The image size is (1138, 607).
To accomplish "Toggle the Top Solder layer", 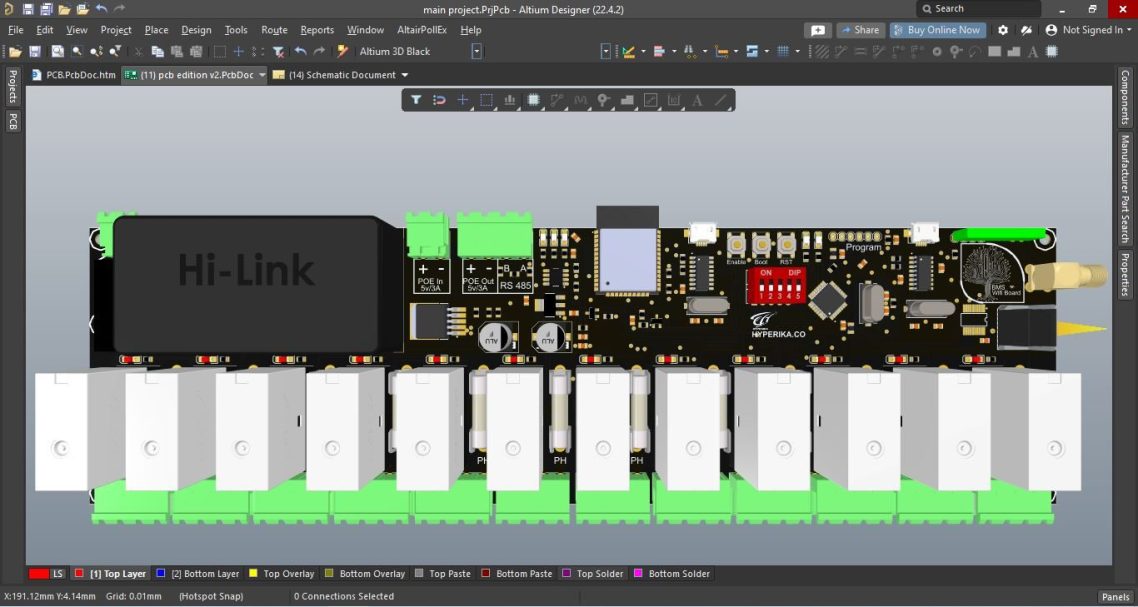I will coord(593,574).
